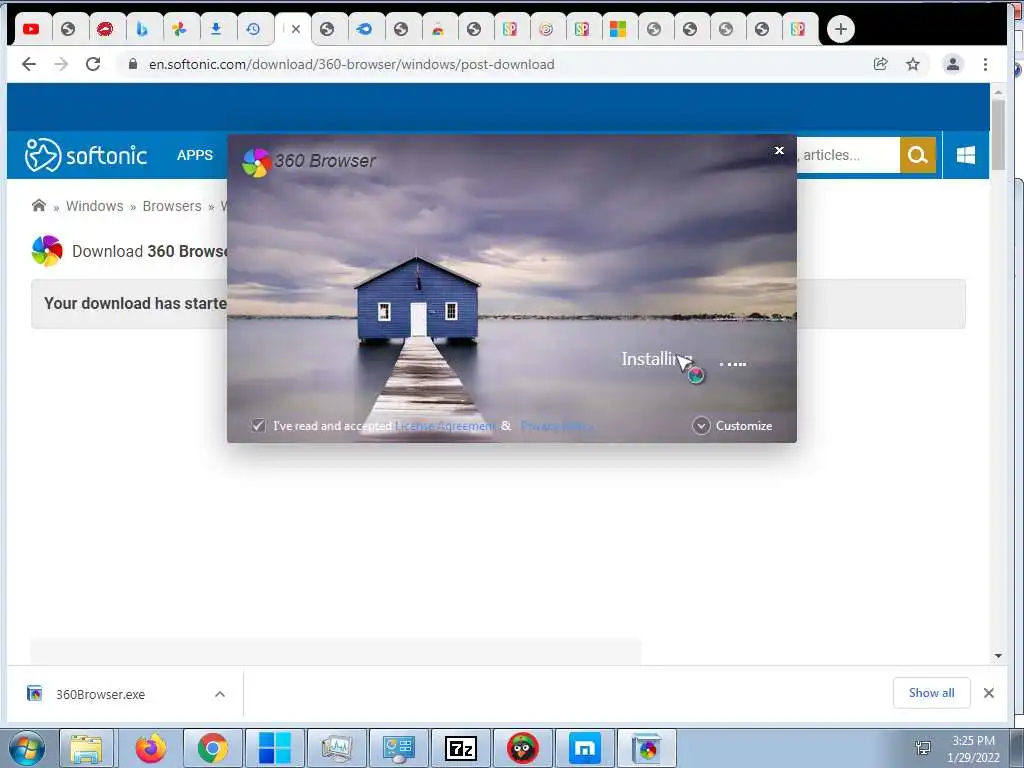Open the system monitor taskbar icon
The image size is (1024, 768).
336,748
